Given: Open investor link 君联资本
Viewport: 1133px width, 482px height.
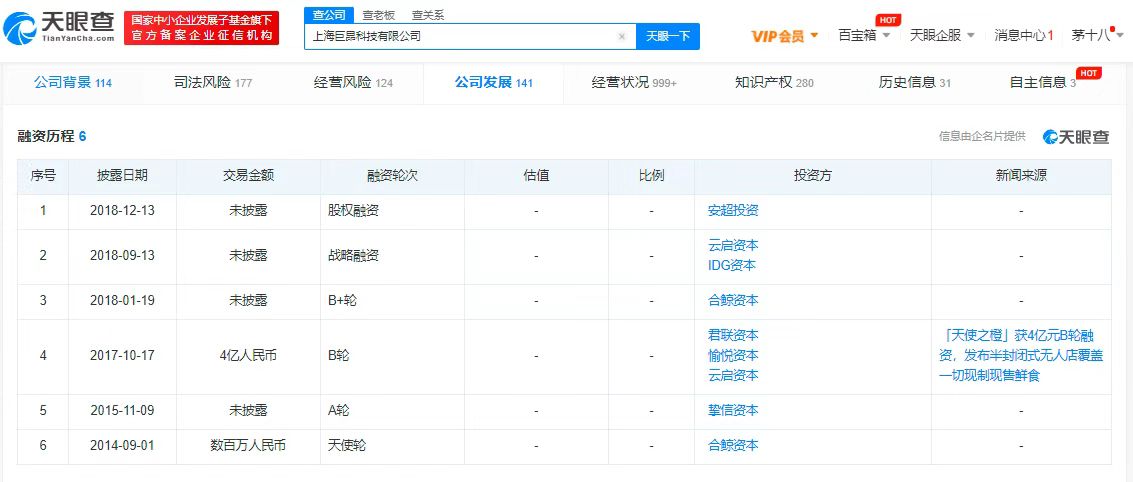Looking at the screenshot, I should pyautogui.click(x=733, y=335).
